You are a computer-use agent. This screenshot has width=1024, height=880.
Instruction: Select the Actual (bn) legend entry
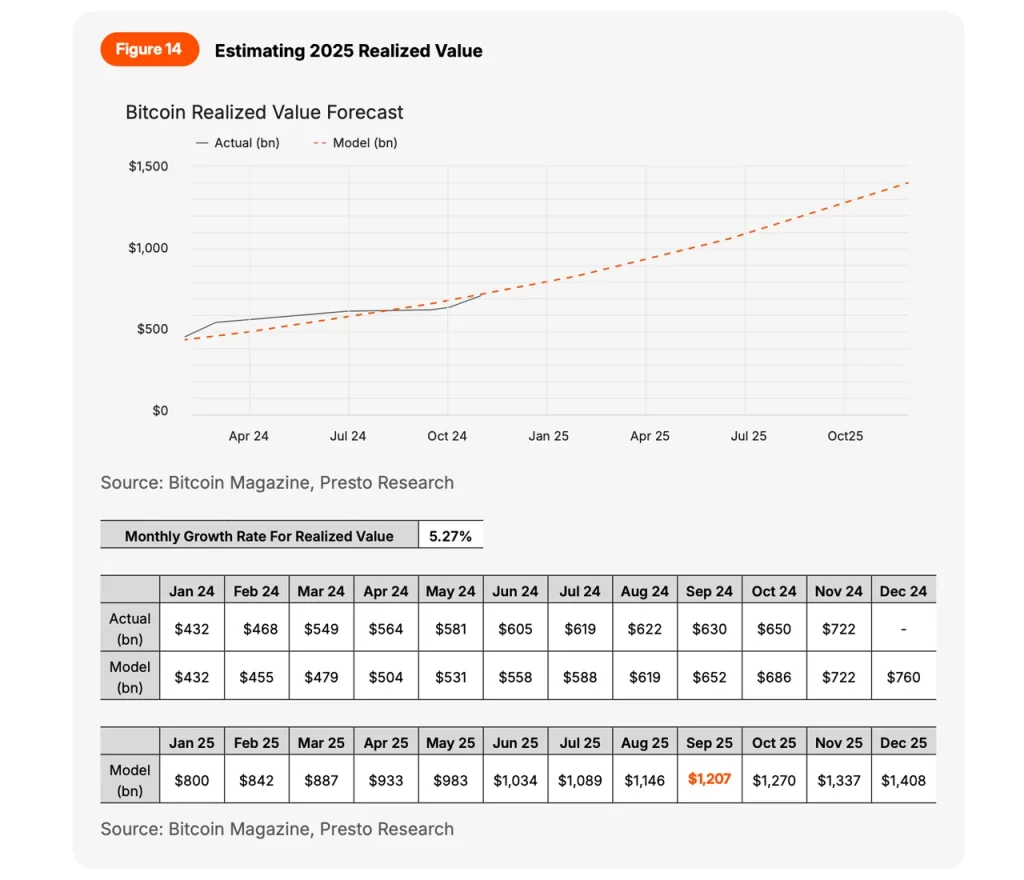pyautogui.click(x=238, y=143)
